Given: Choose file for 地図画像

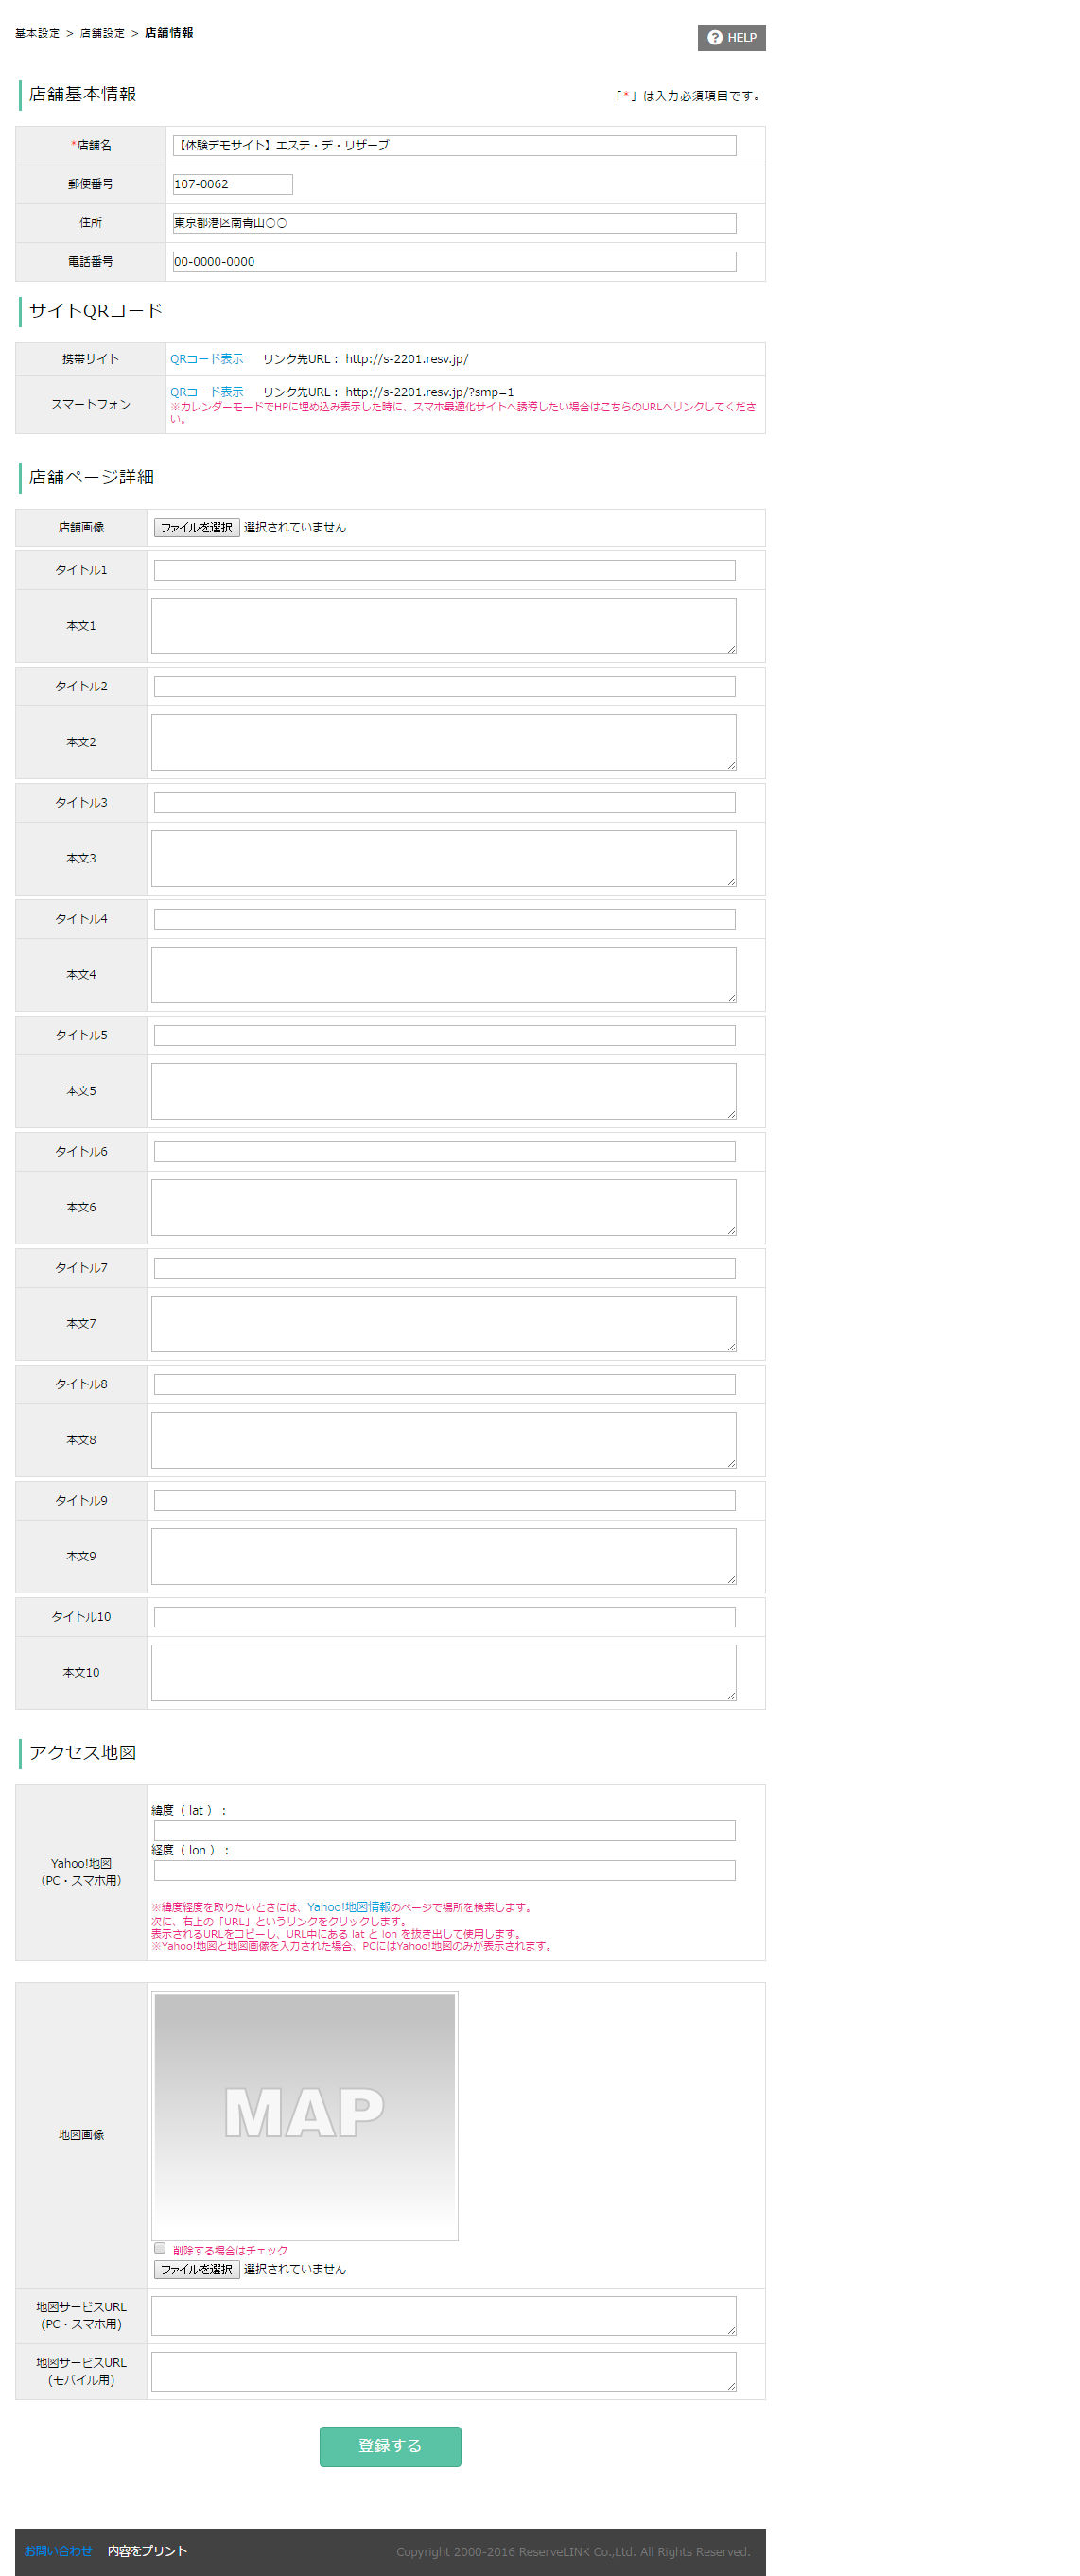Looking at the screenshot, I should point(197,2269).
